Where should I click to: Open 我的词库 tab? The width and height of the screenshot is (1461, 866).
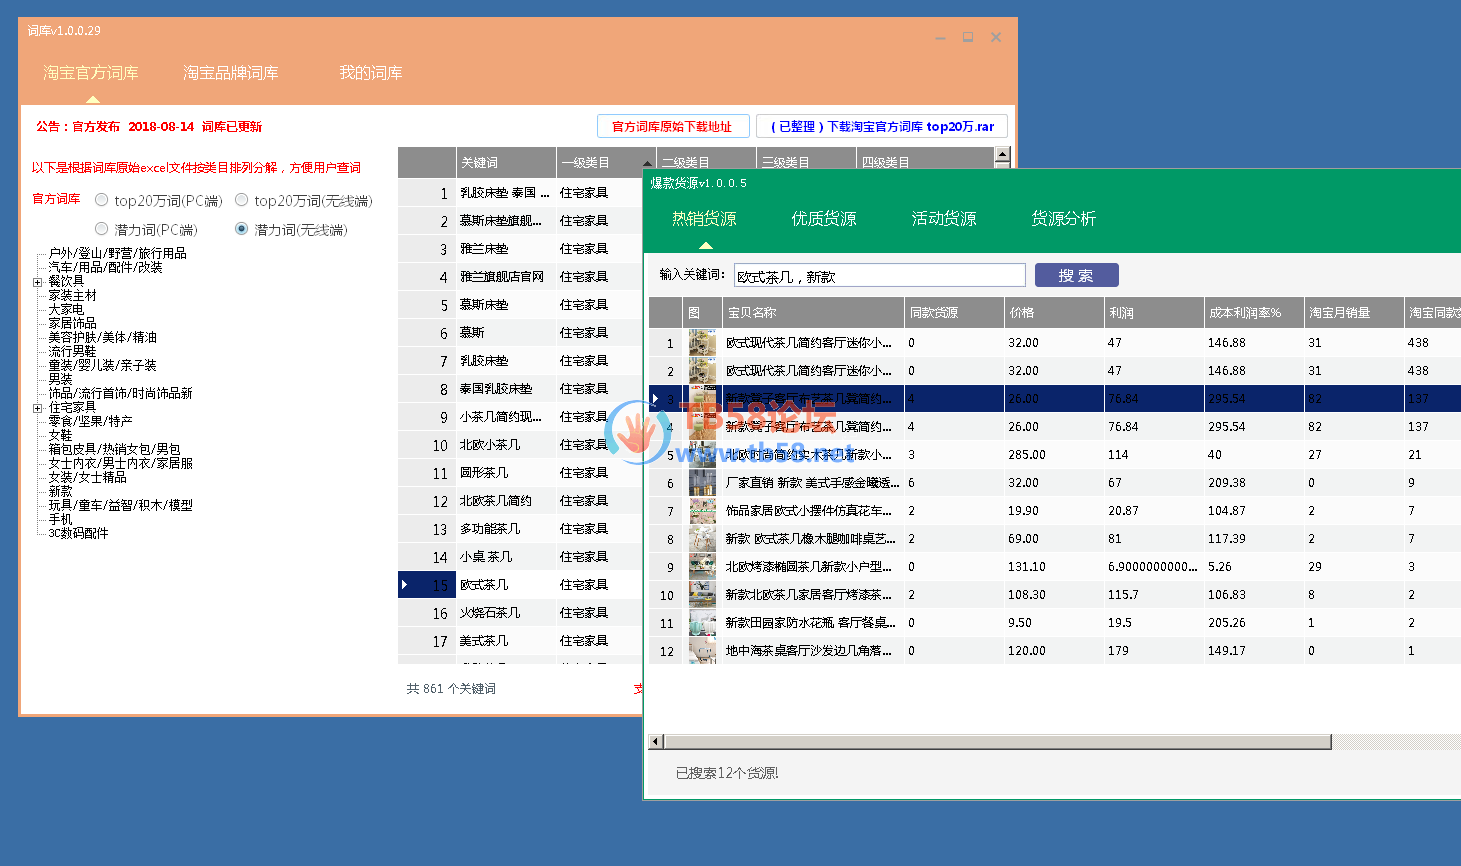pos(371,73)
